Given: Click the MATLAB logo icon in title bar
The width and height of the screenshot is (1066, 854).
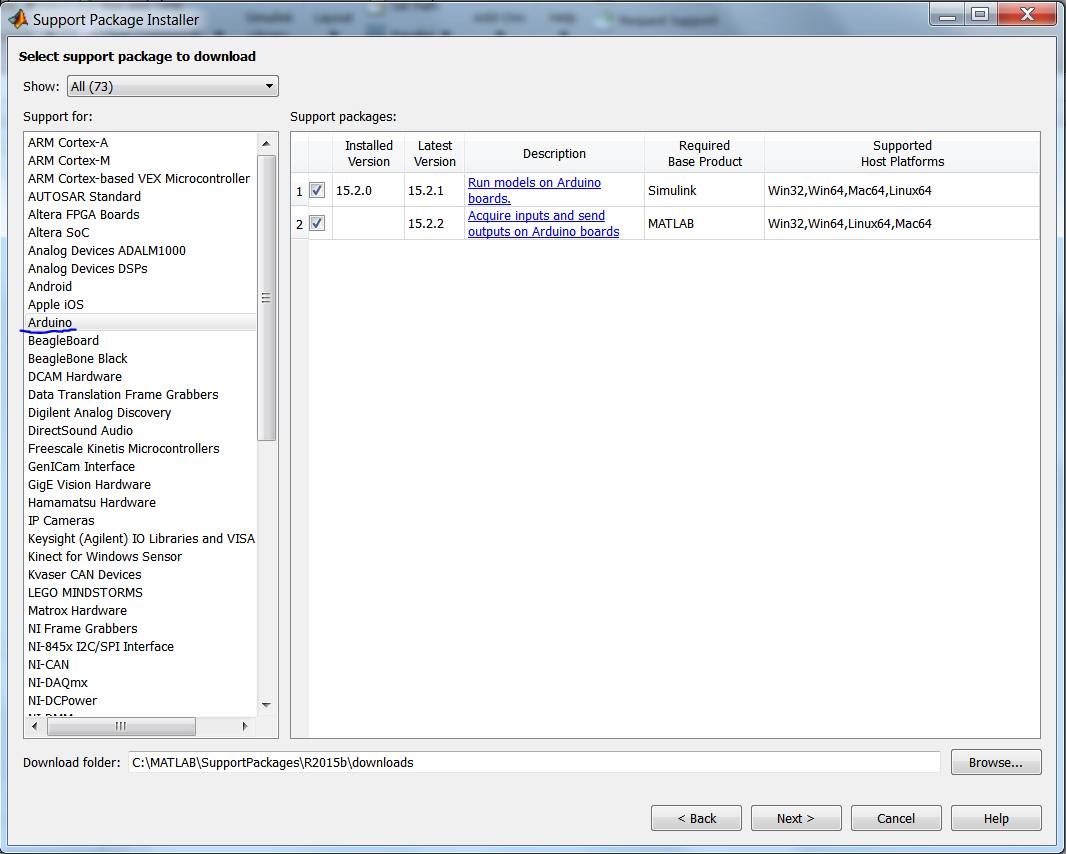Looking at the screenshot, I should coord(18,19).
